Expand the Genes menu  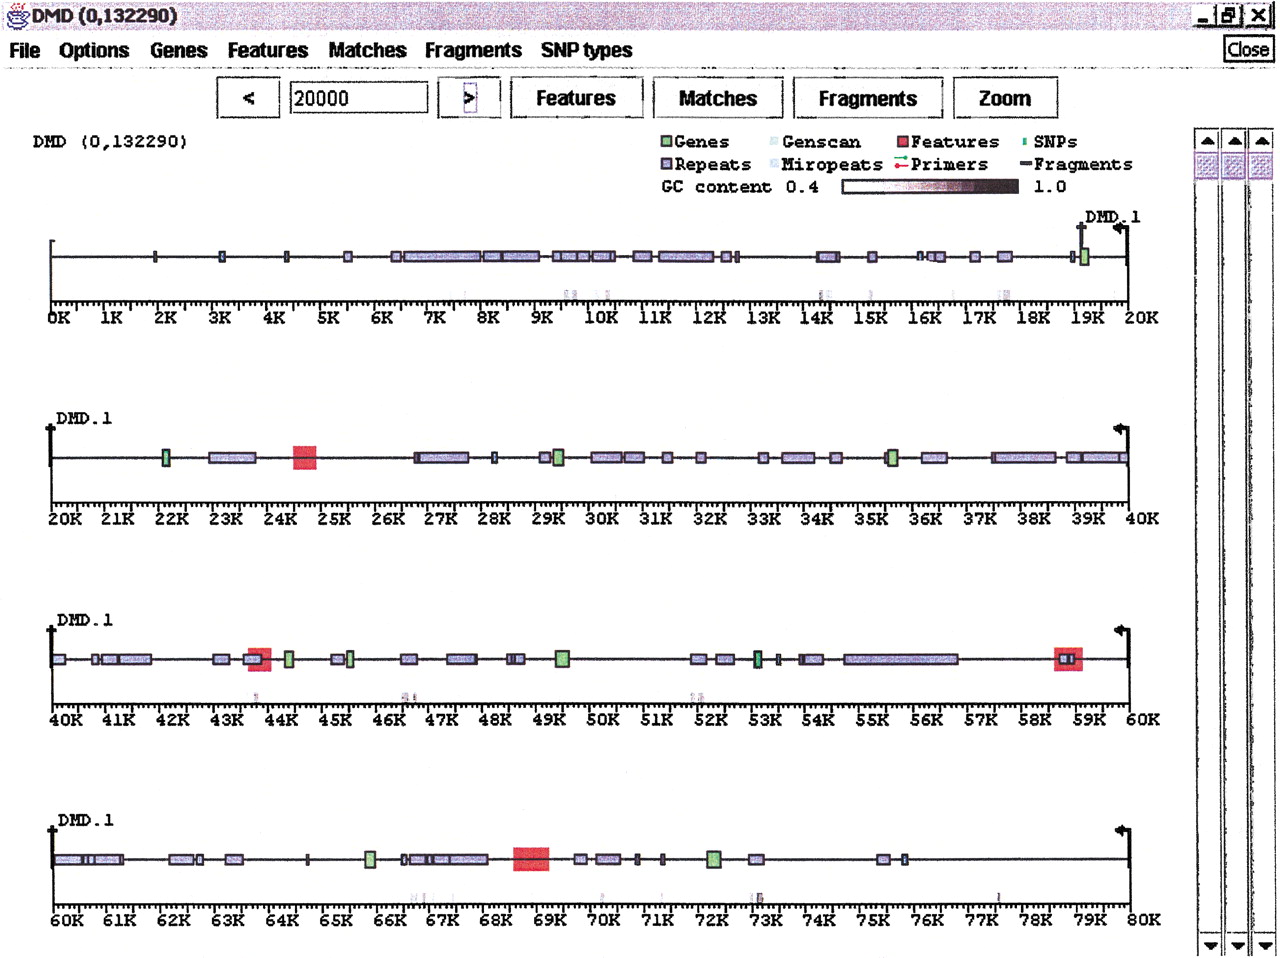click(179, 50)
